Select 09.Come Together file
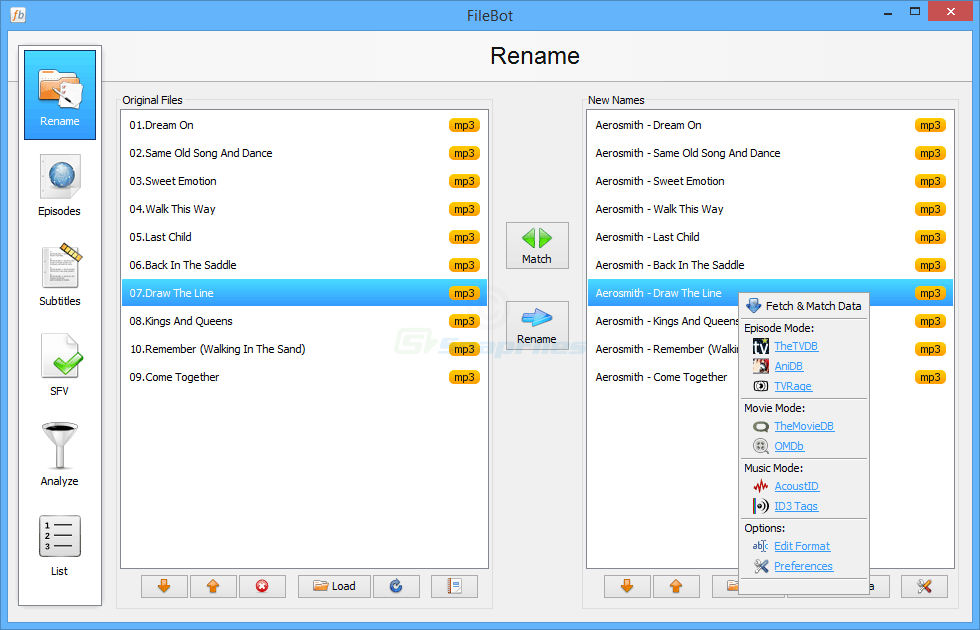980x630 pixels. [x=304, y=378]
